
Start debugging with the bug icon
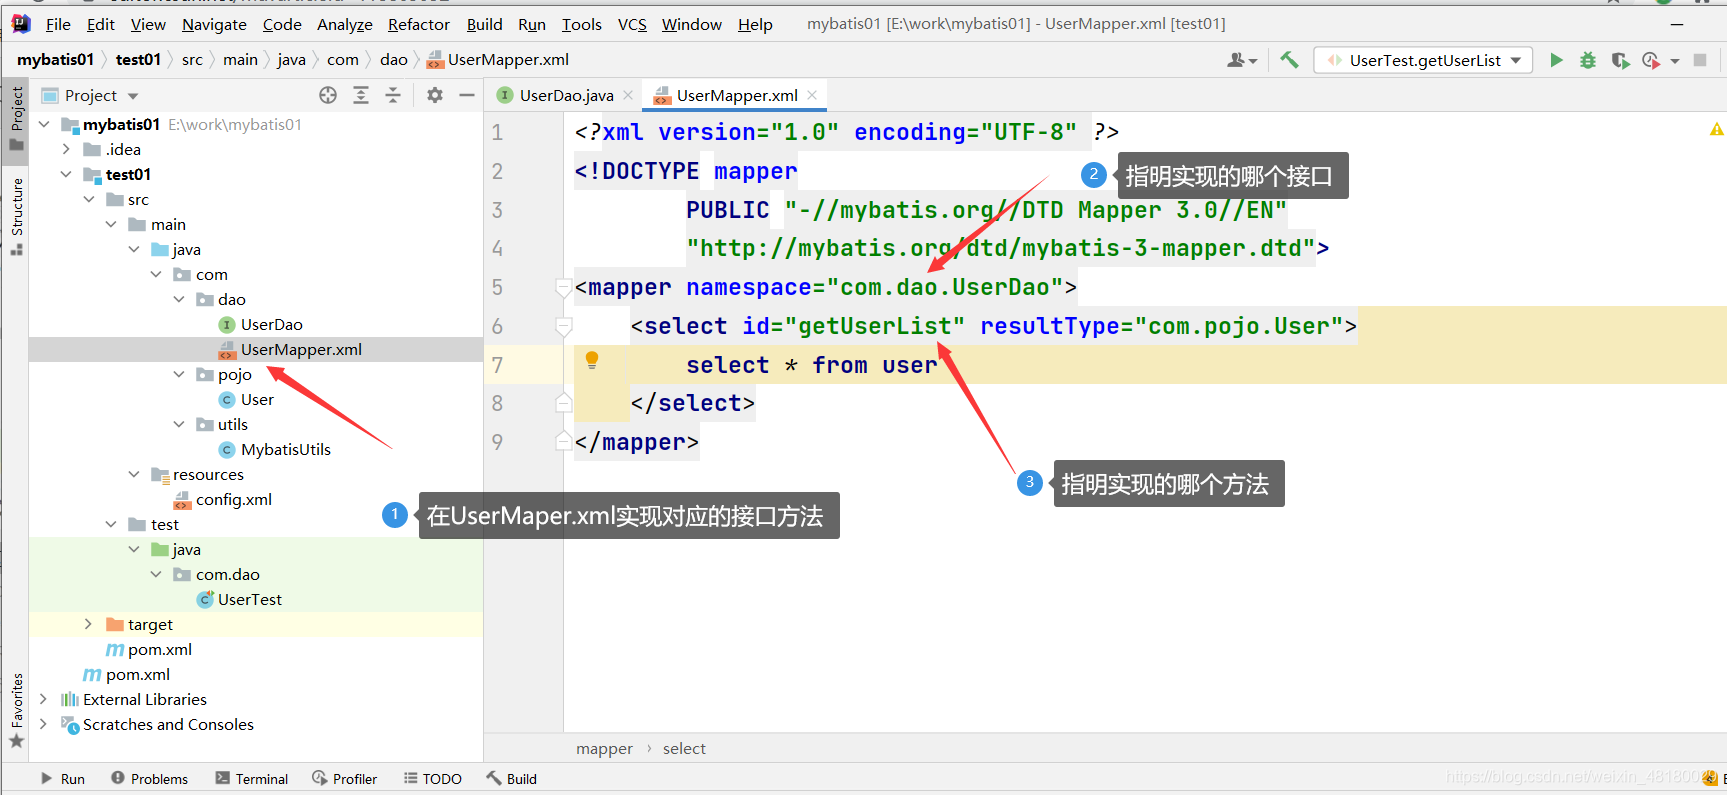[x=1587, y=60]
